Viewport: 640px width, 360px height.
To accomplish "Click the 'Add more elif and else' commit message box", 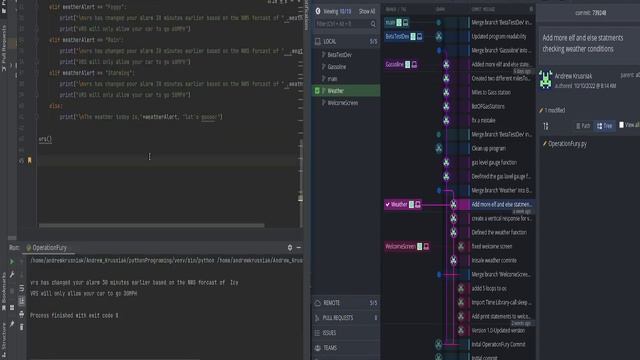I will [590, 44].
